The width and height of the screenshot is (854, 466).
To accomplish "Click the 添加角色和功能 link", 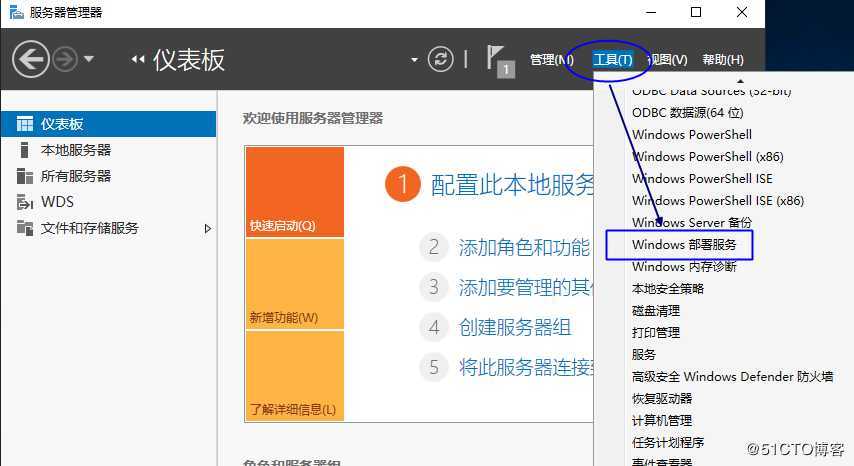I will (524, 248).
